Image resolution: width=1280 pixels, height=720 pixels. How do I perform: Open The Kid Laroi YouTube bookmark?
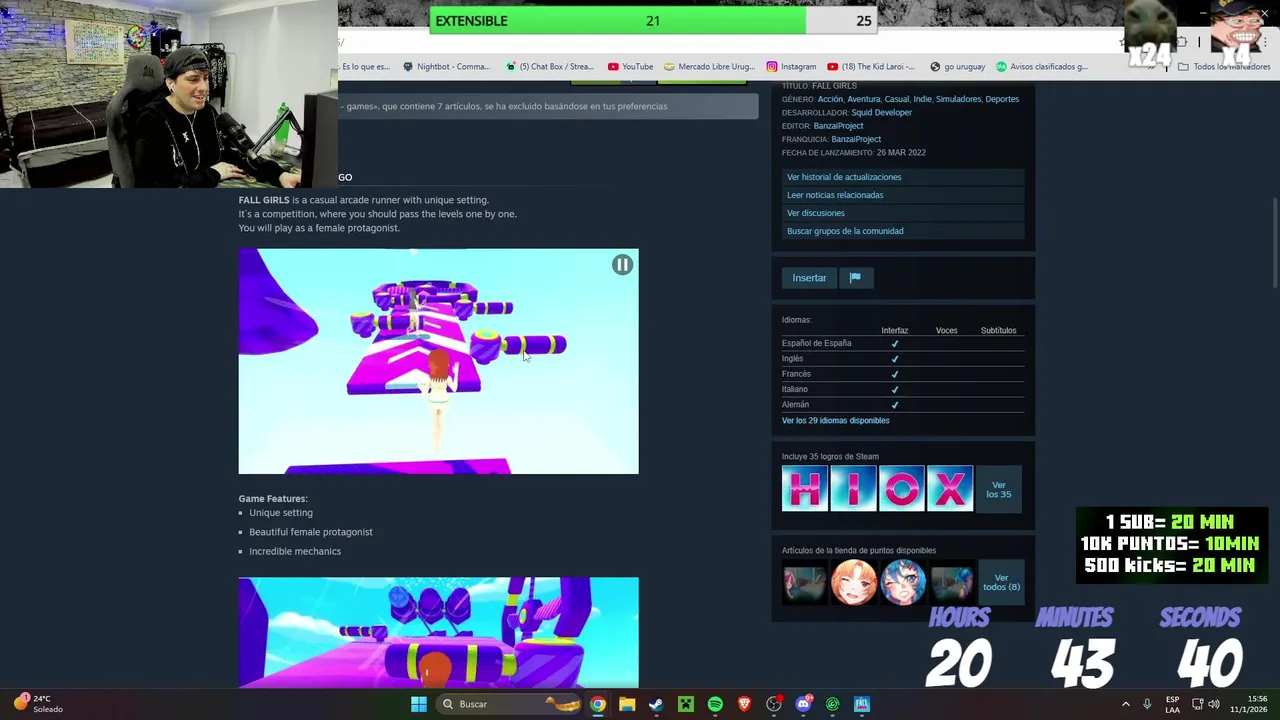click(x=870, y=66)
